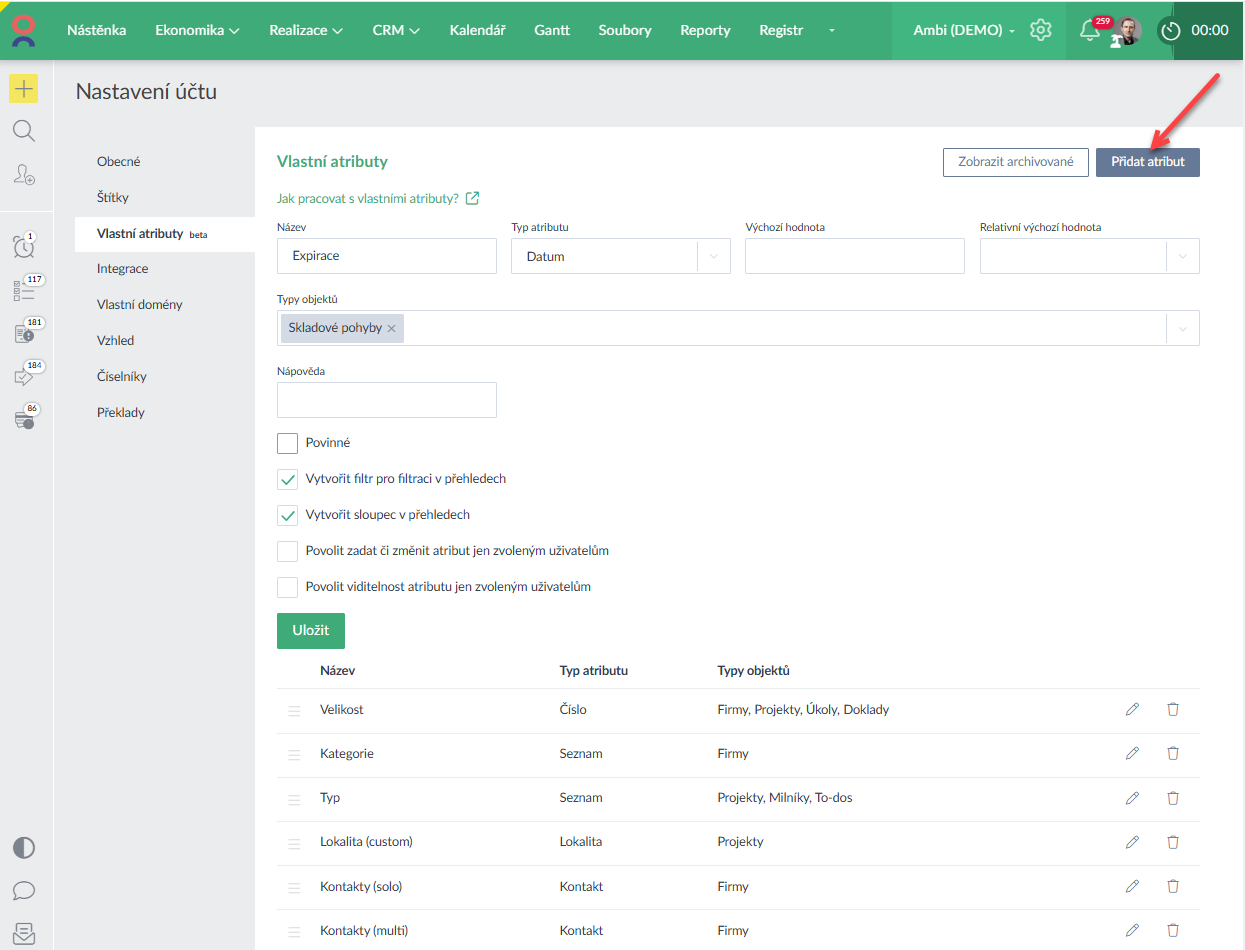Delete the Kategorie attribute via trash icon
The width and height of the screenshot is (1245, 950).
(x=1173, y=754)
